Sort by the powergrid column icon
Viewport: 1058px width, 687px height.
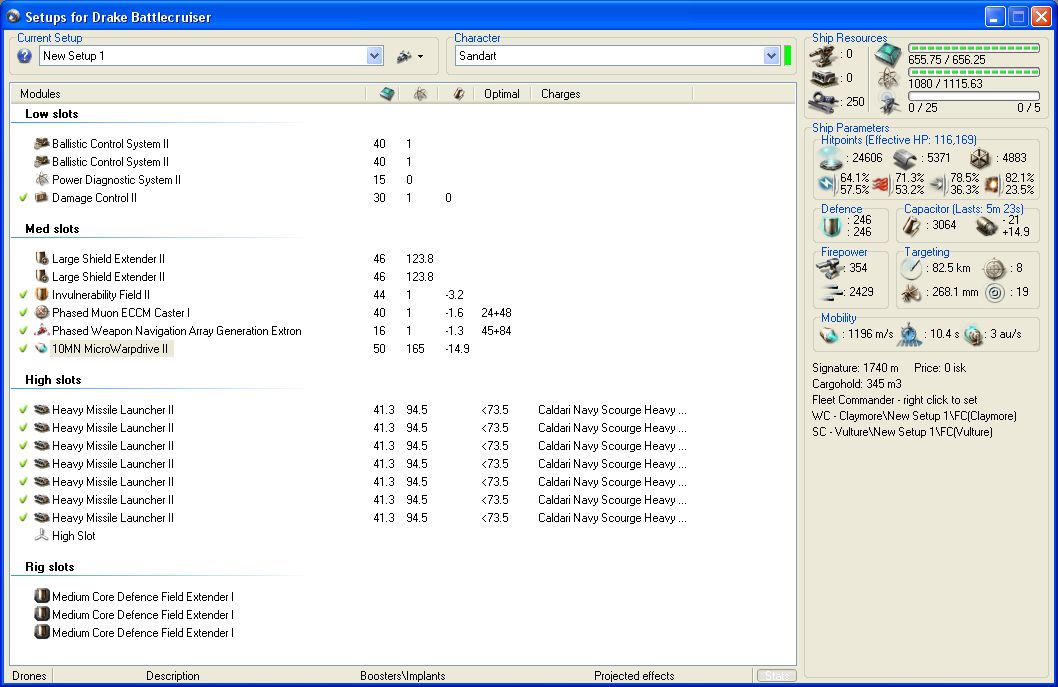(420, 94)
